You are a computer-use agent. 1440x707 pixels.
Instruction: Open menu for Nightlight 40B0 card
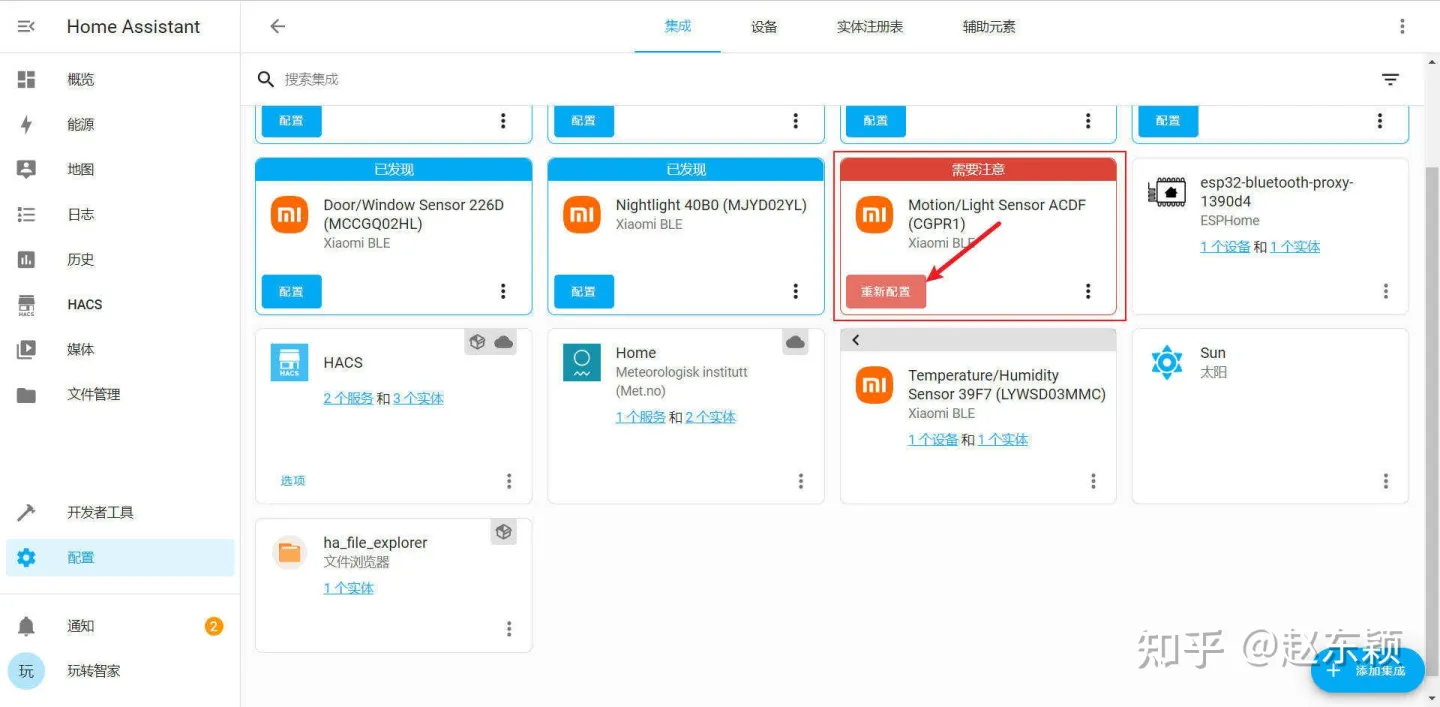click(x=796, y=291)
